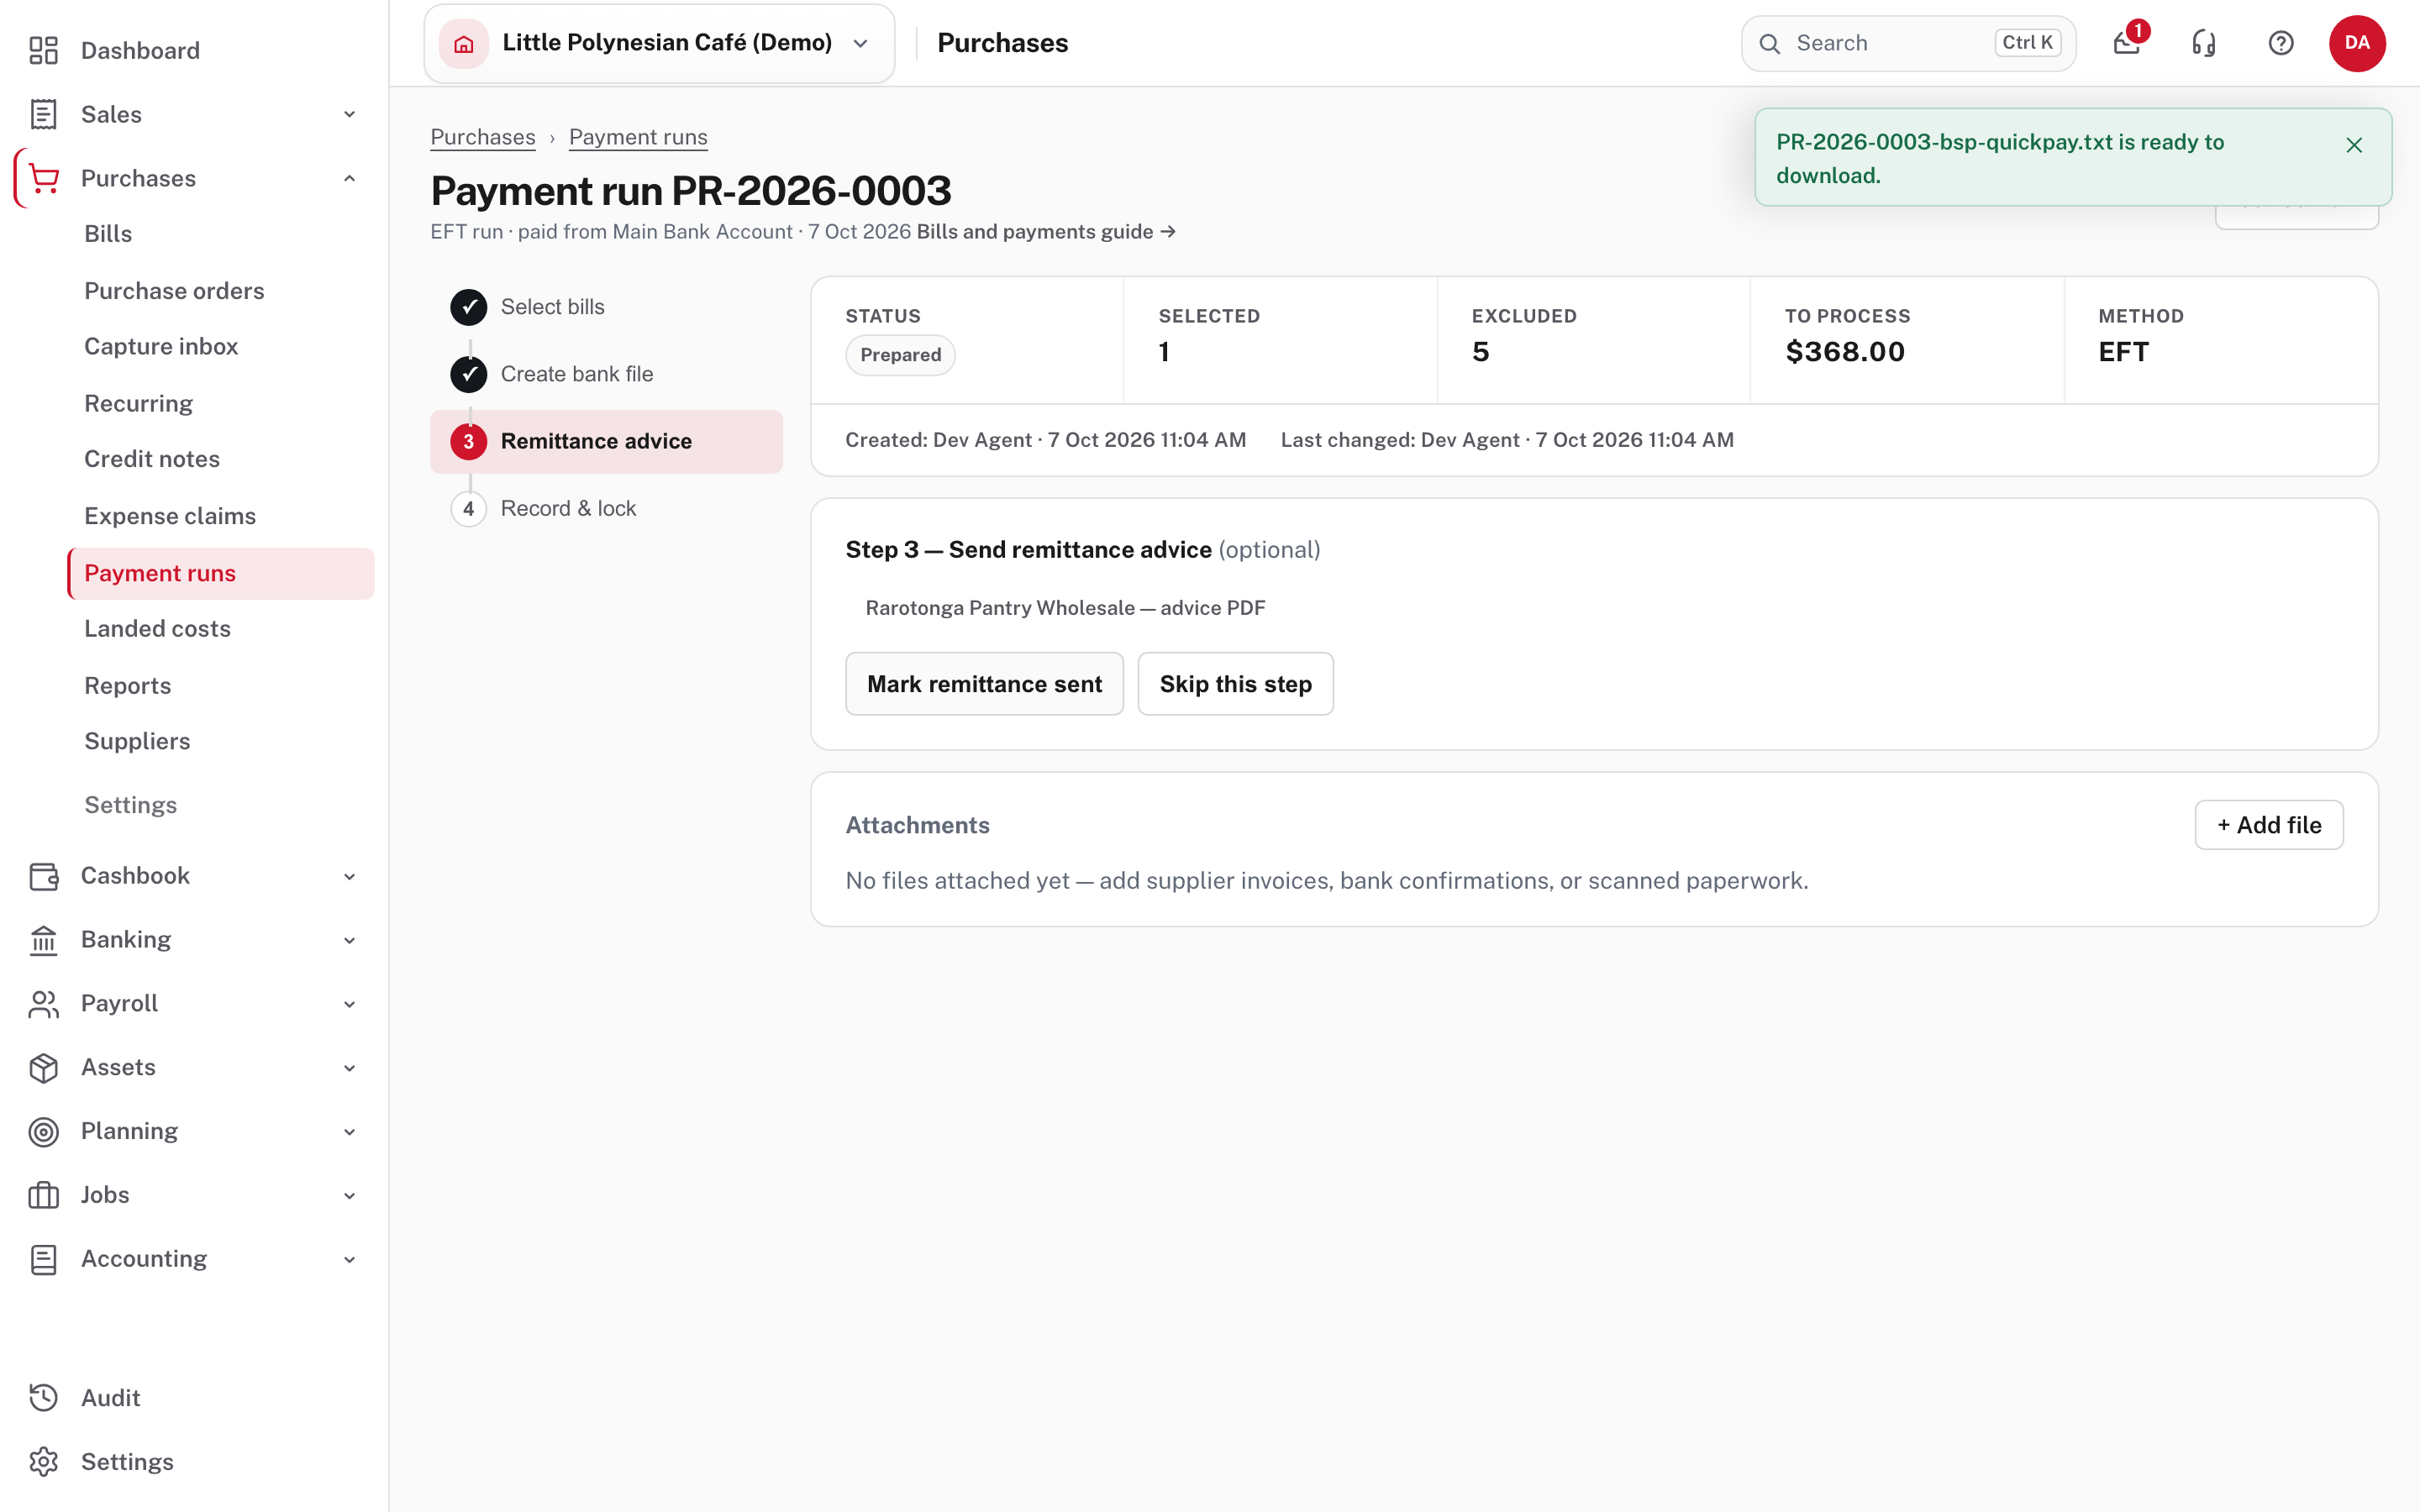Open the Little Polynesian Café company dropdown
2420x1512 pixels.
[659, 43]
